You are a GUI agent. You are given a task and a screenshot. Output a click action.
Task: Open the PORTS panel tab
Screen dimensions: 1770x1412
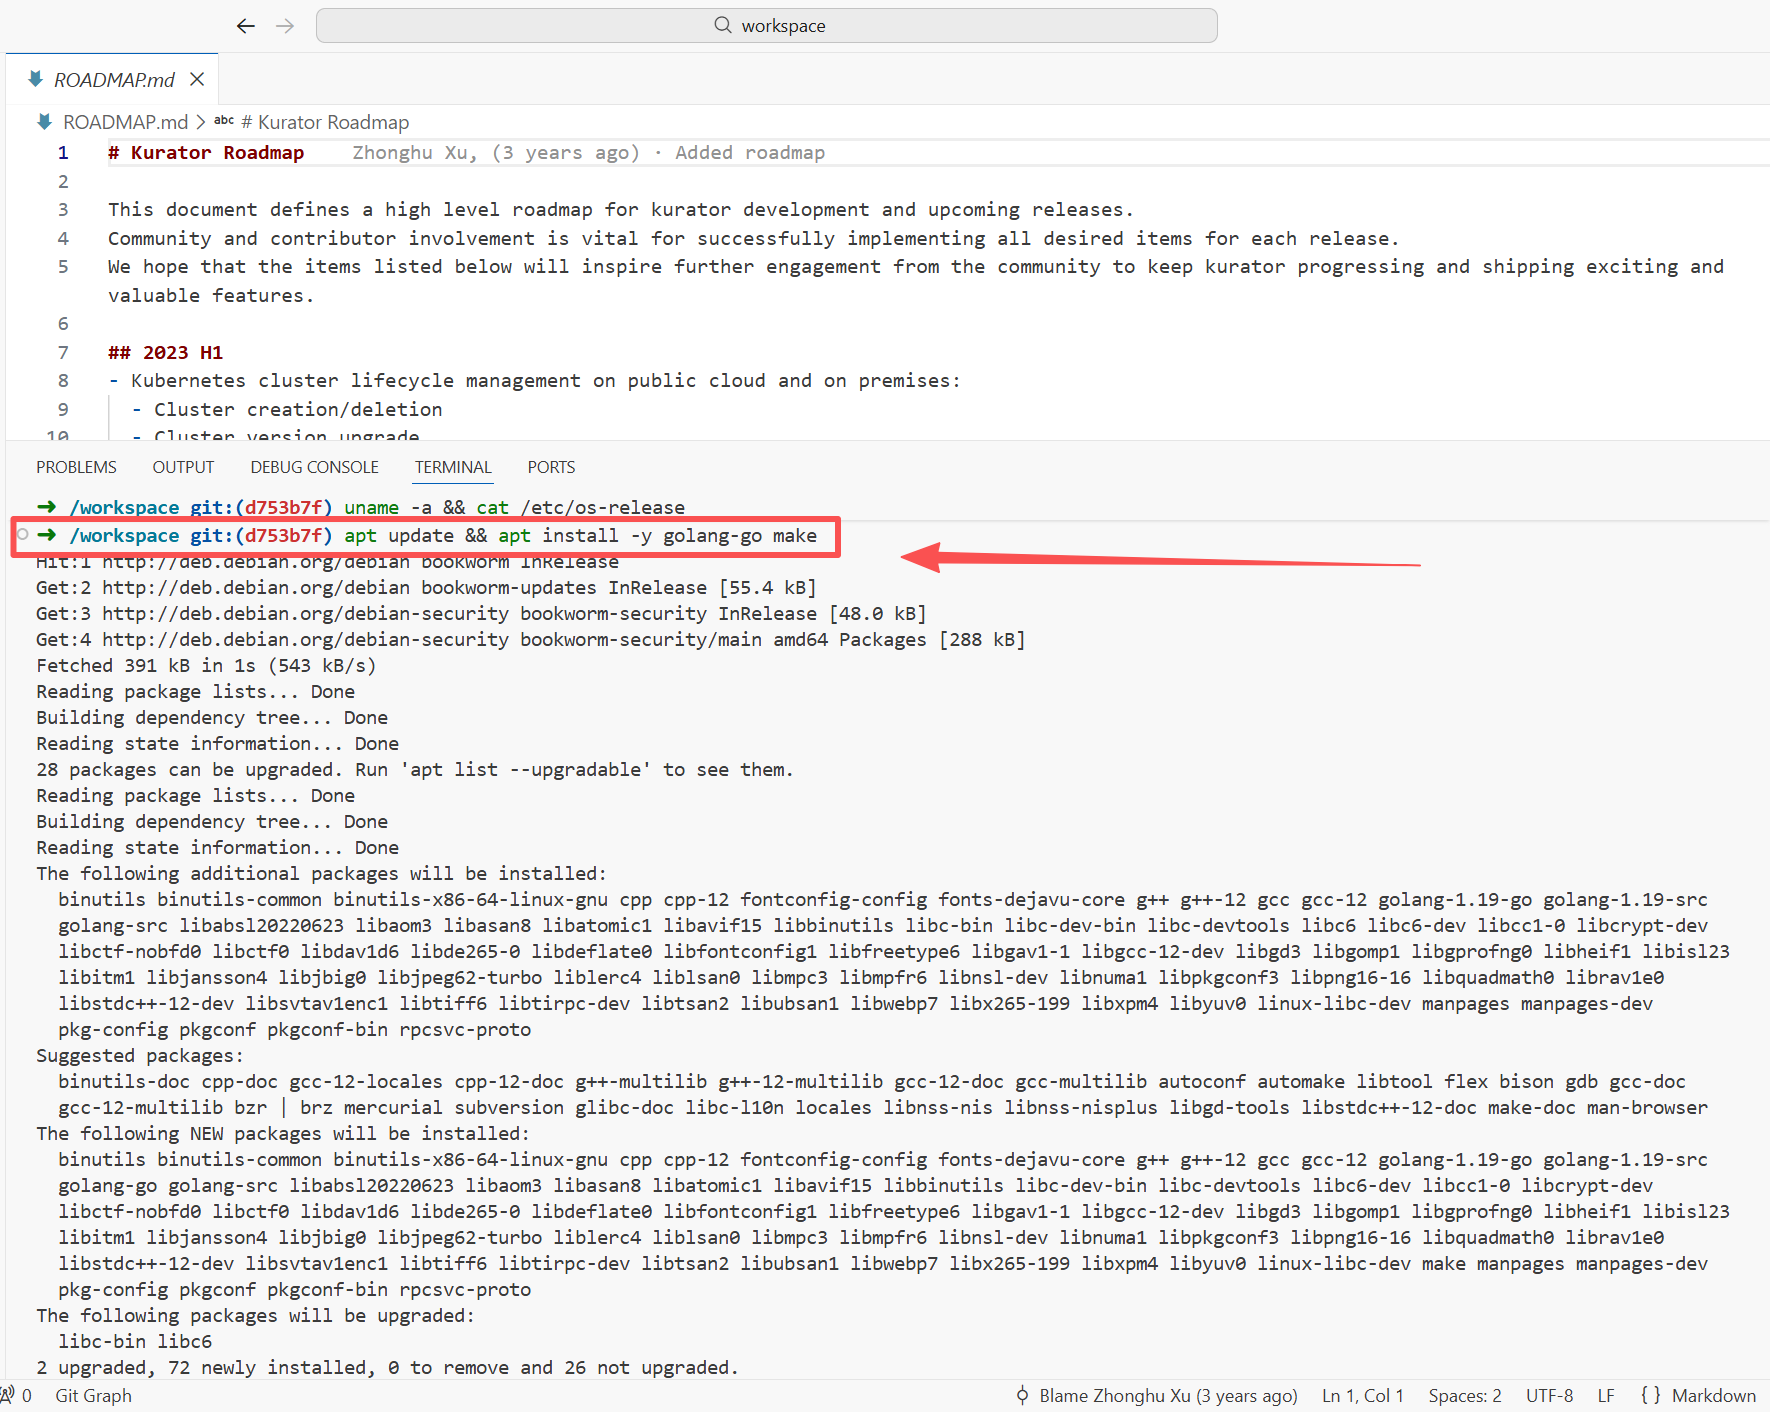[551, 467]
